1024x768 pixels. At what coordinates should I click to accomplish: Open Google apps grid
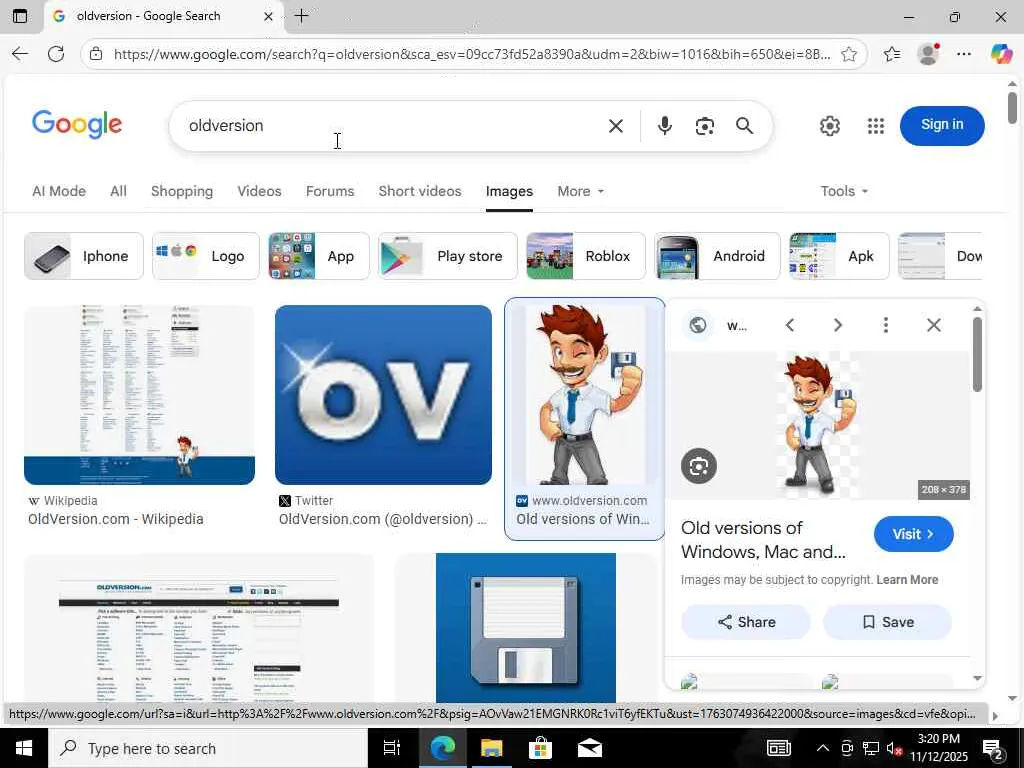tap(875, 125)
